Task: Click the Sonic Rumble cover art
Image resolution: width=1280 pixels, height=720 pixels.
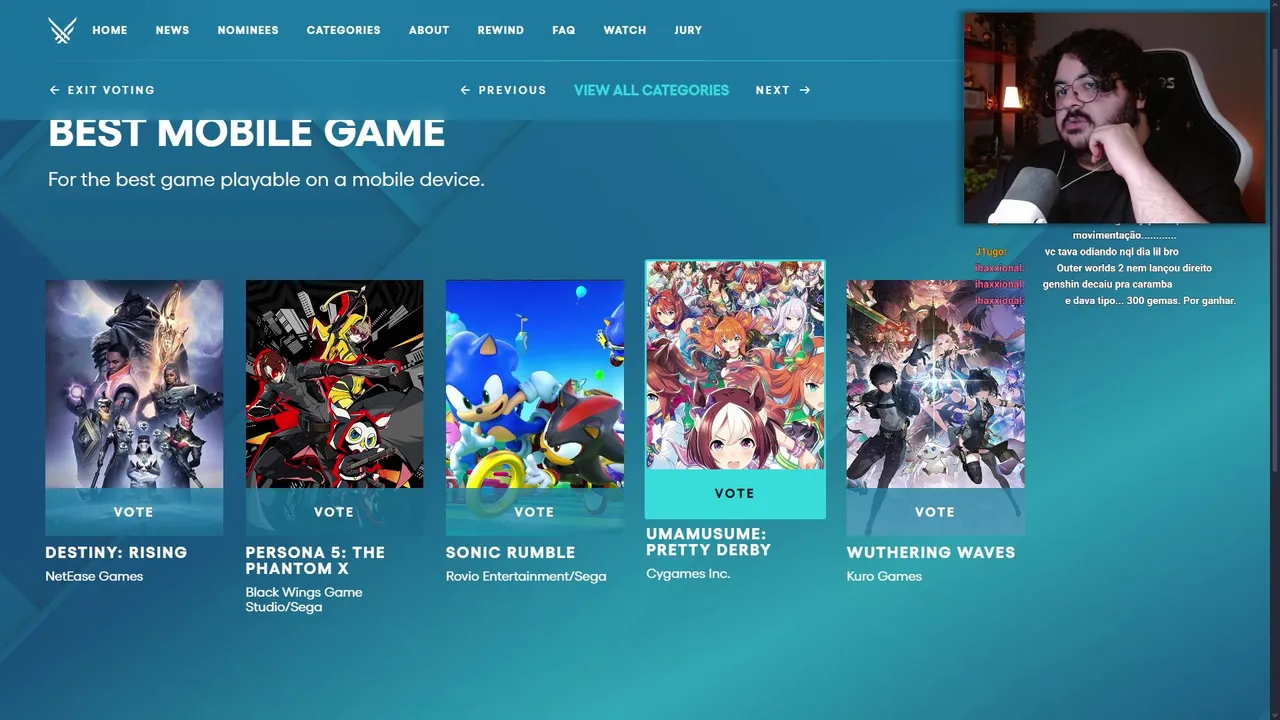Action: 534,384
